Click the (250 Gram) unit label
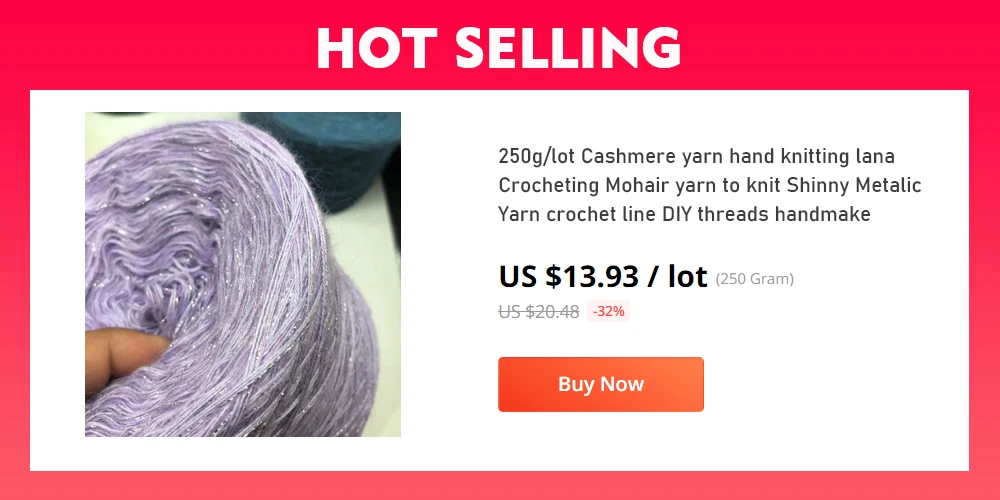 pyautogui.click(x=754, y=279)
